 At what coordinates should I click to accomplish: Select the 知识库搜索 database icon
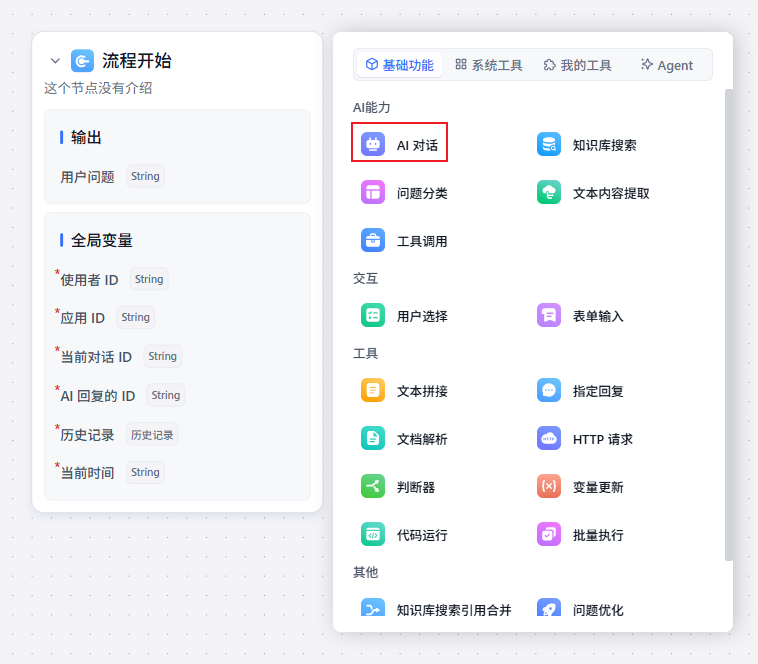(548, 144)
